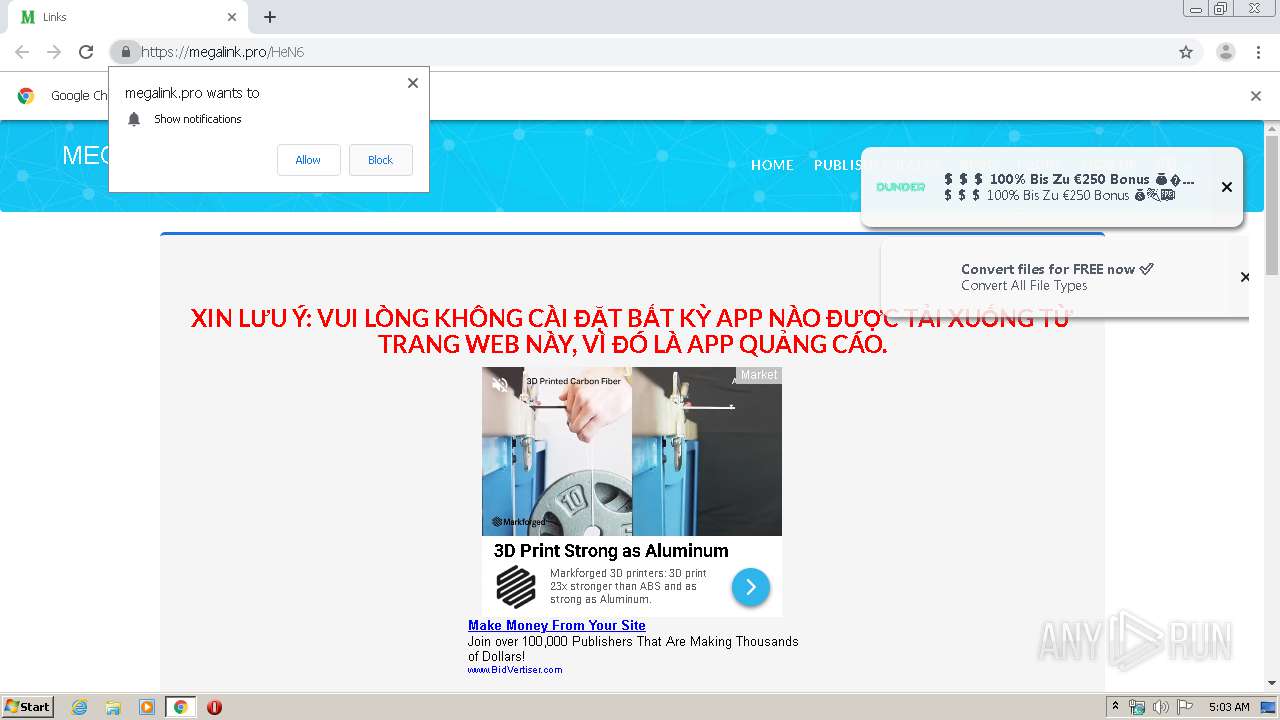
Task: Click the bell icon beside Show notifications
Action: tap(134, 119)
